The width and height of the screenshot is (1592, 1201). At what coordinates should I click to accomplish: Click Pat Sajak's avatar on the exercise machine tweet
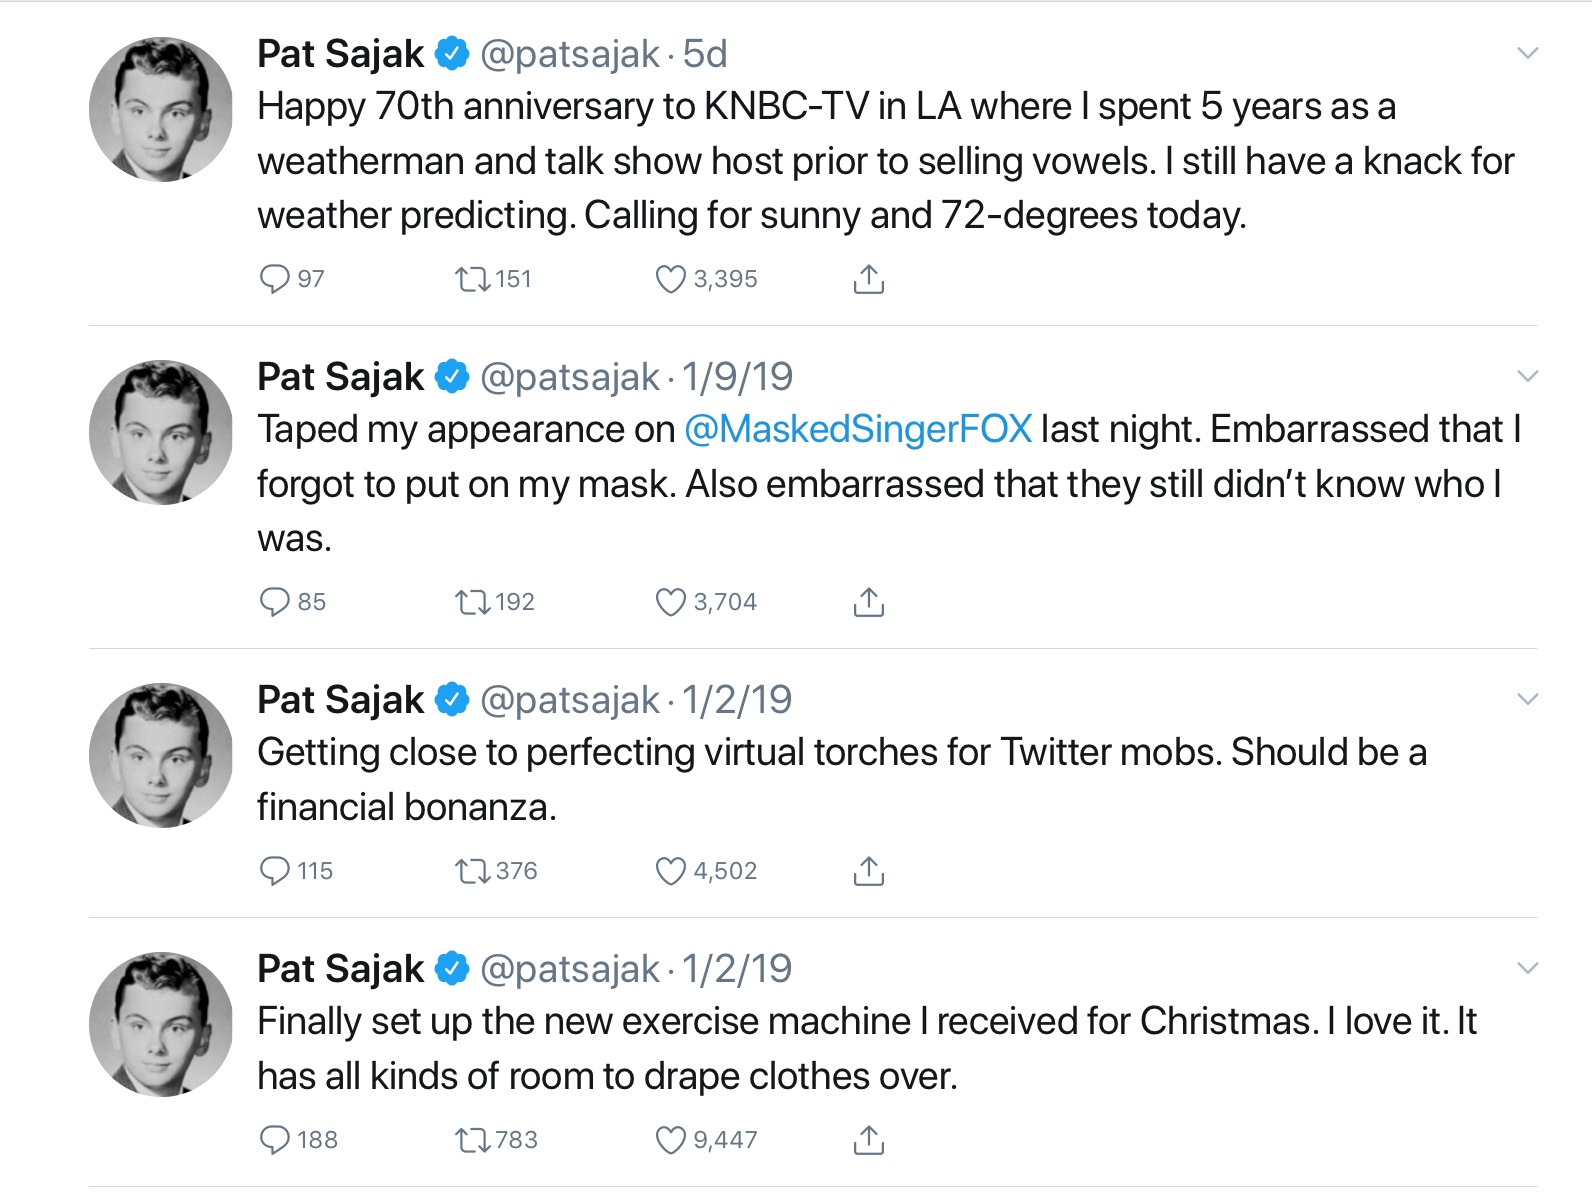161,1024
